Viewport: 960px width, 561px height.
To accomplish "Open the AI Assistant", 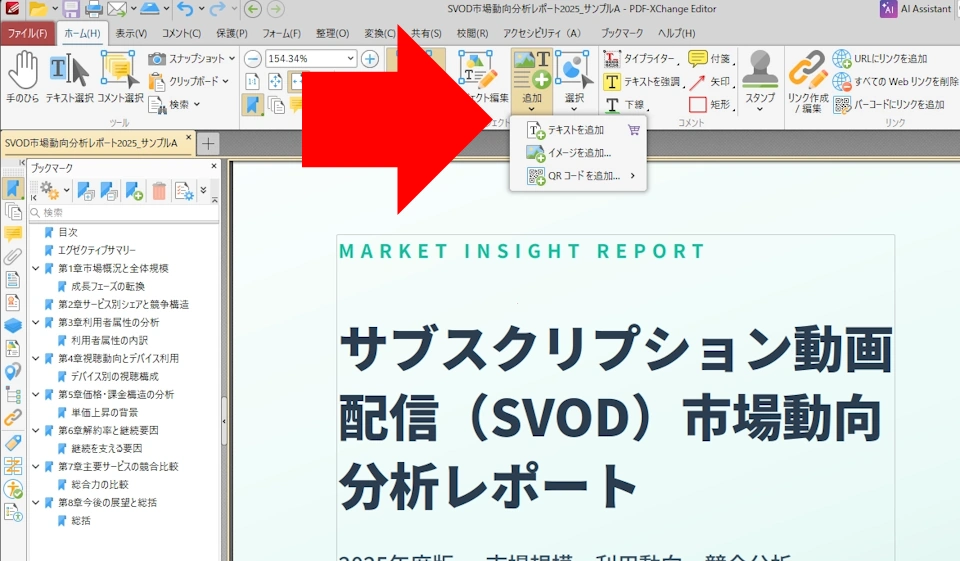I will click(916, 9).
